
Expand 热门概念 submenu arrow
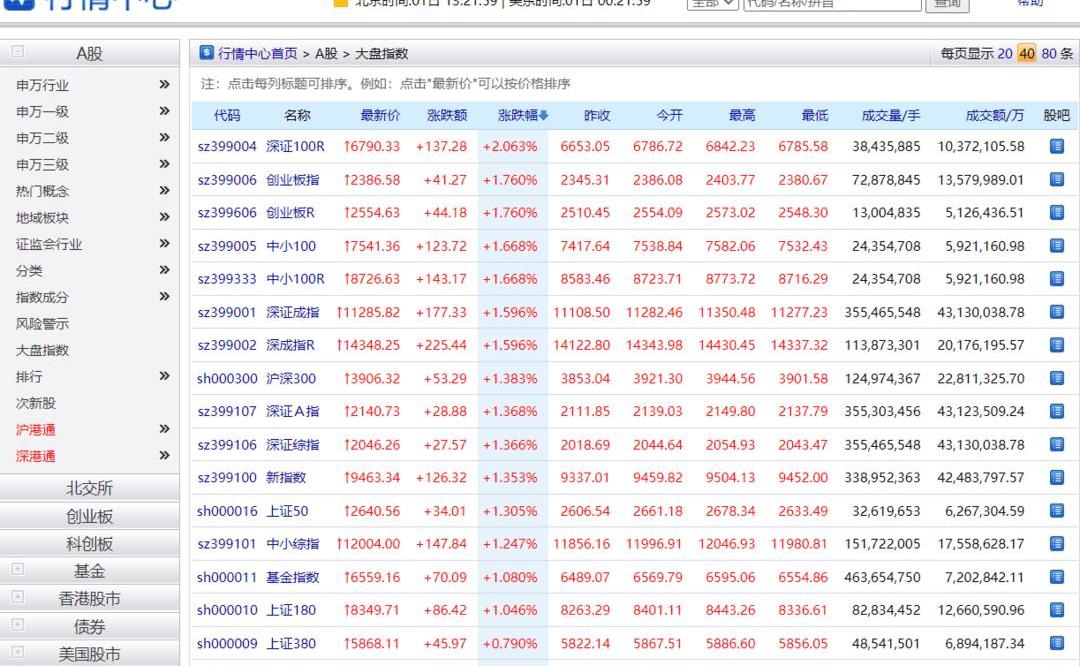(164, 190)
